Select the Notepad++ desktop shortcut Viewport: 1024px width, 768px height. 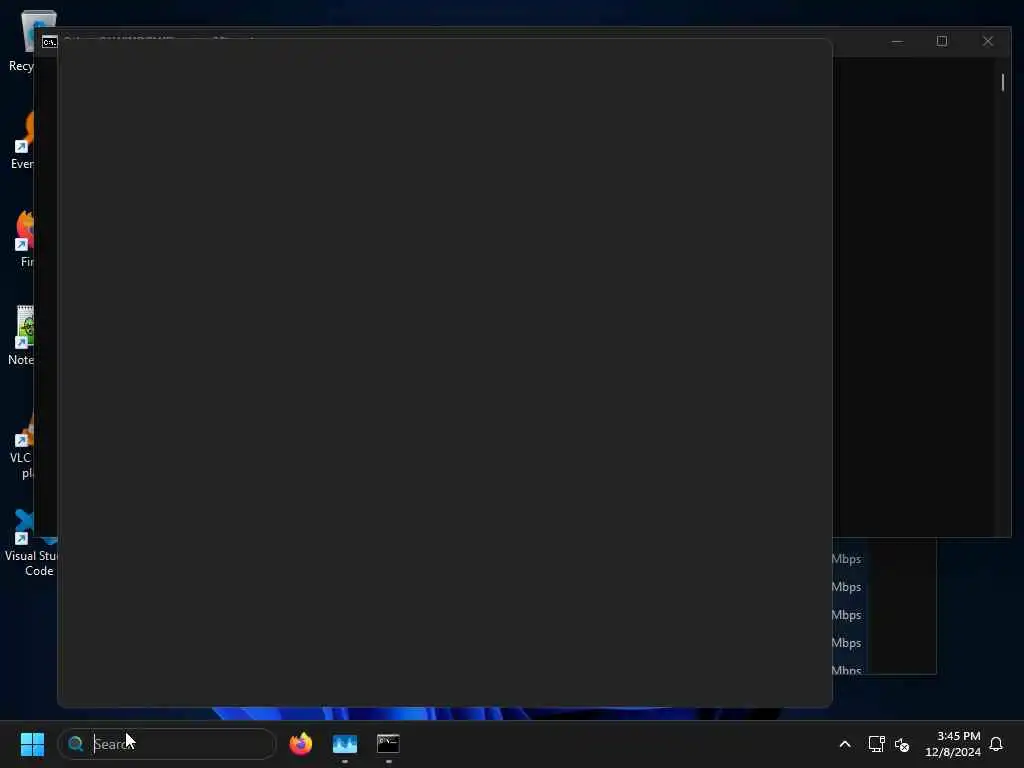coord(21,336)
